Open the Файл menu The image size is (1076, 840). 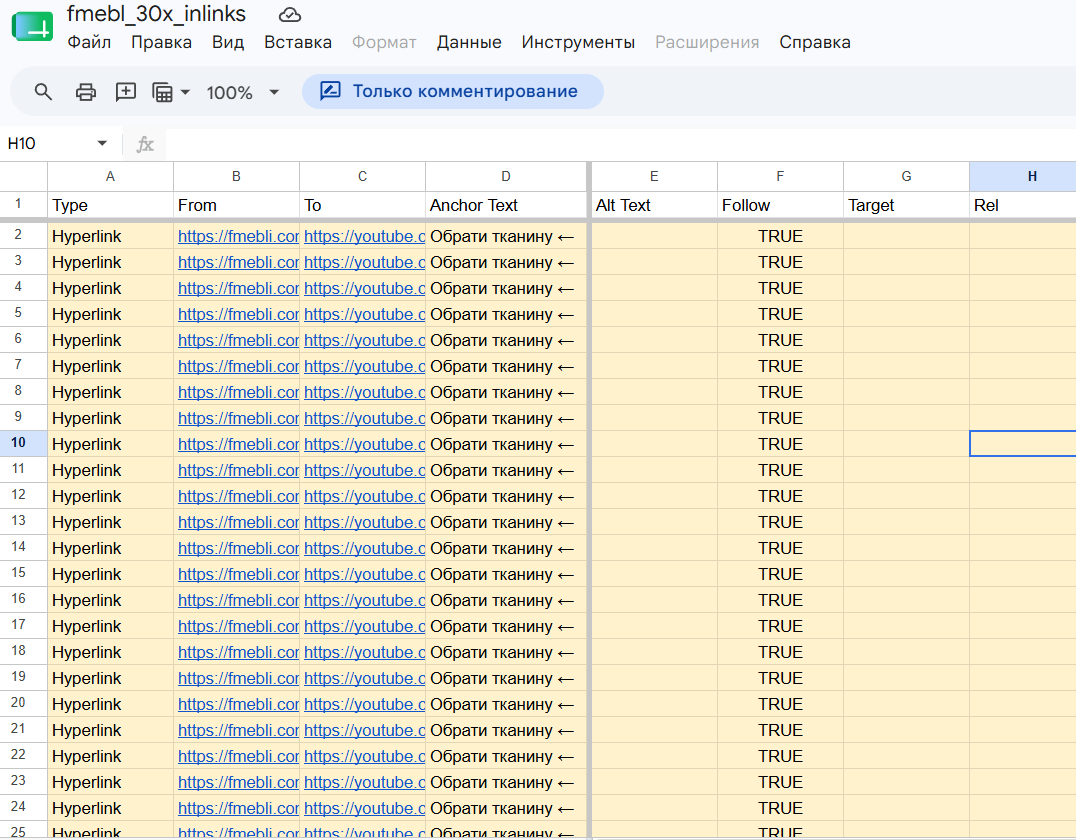(89, 42)
